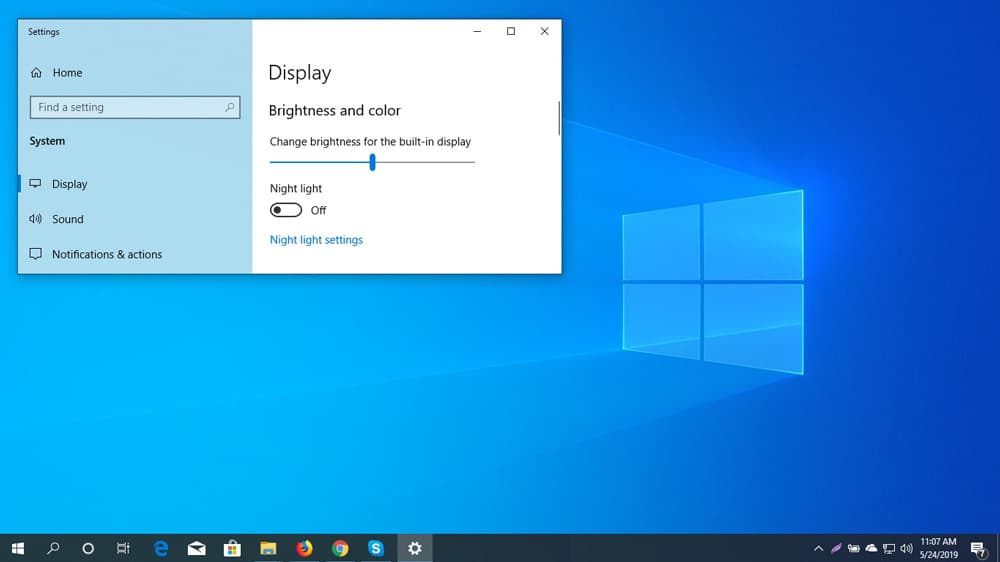Viewport: 1000px width, 562px height.
Task: Turn on the Night light toggle
Action: point(286,210)
